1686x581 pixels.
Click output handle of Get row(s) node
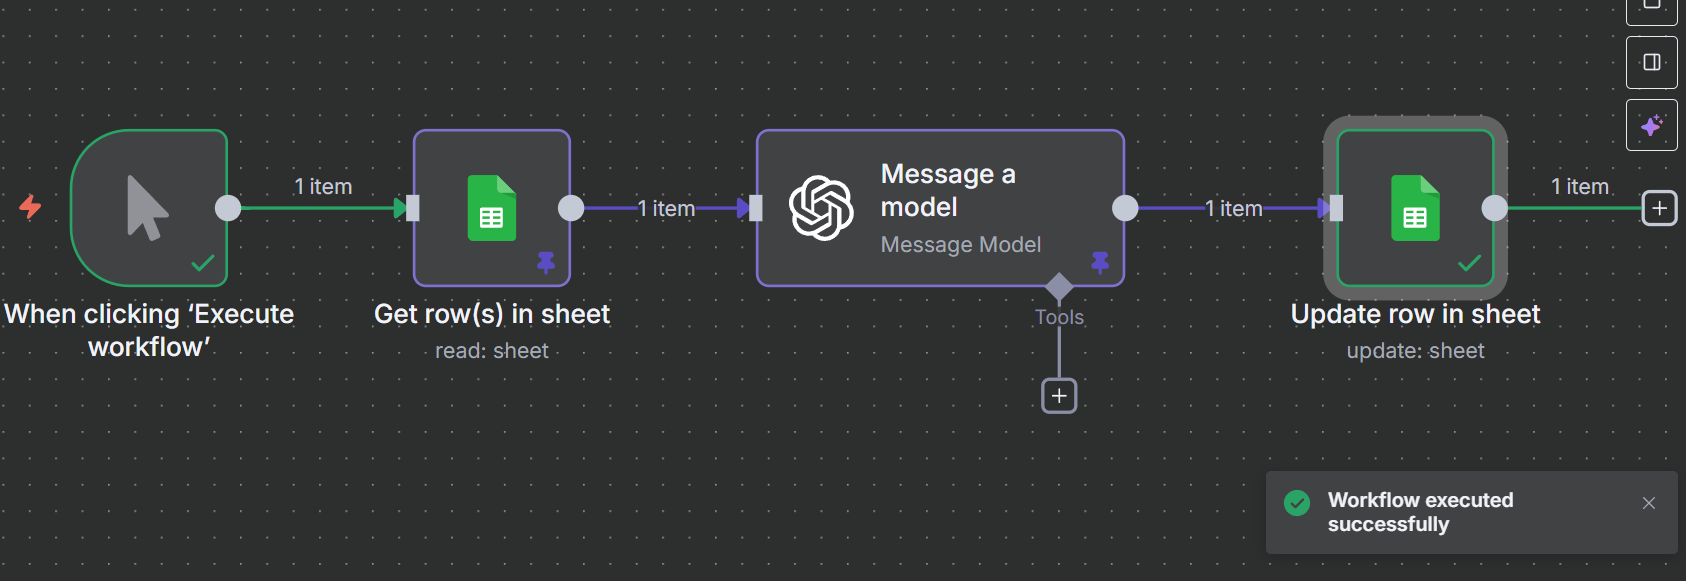click(571, 208)
